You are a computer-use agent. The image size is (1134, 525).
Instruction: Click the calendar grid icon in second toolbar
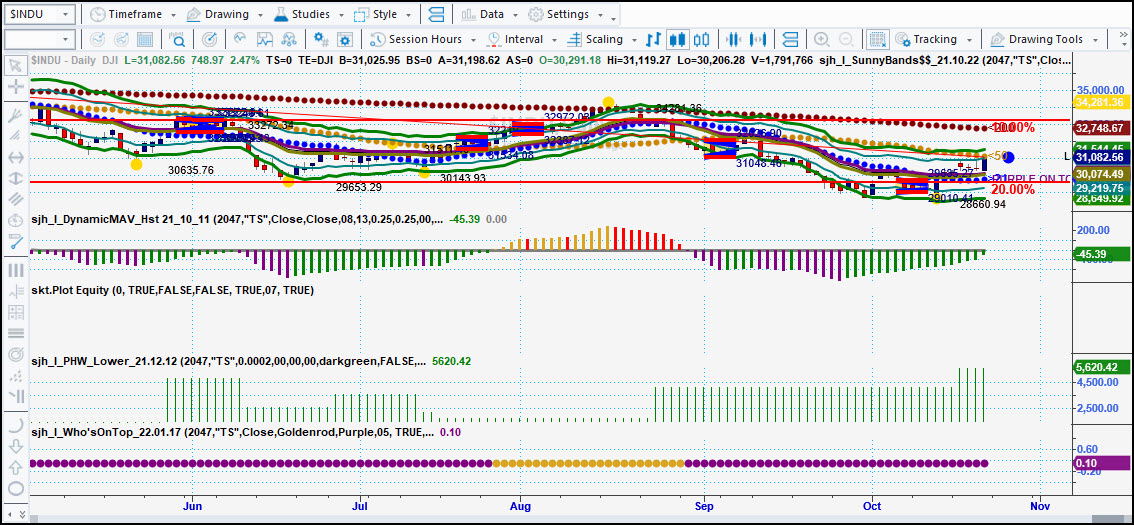click(145, 39)
